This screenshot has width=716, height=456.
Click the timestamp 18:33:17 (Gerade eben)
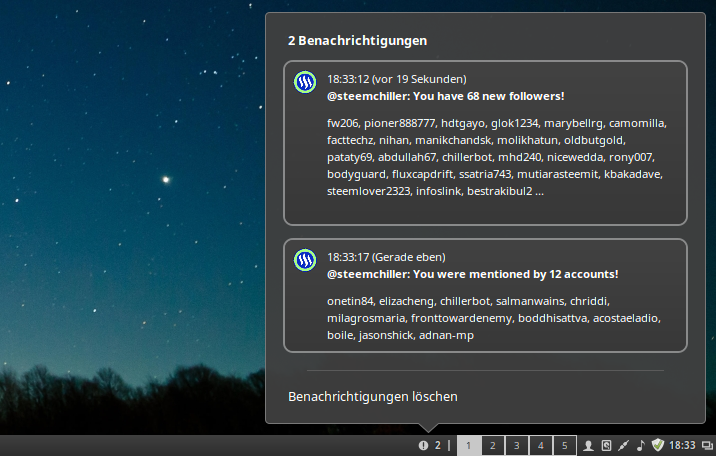tap(386, 257)
